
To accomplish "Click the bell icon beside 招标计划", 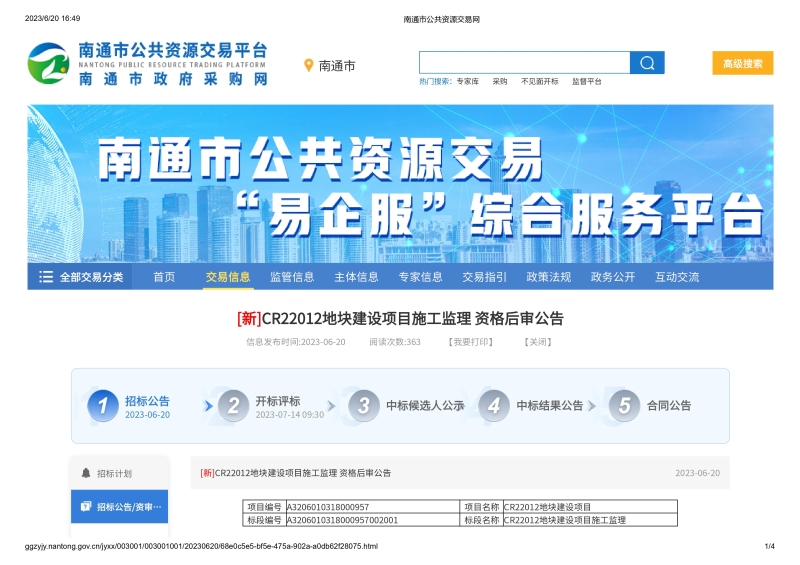I will (x=86, y=473).
